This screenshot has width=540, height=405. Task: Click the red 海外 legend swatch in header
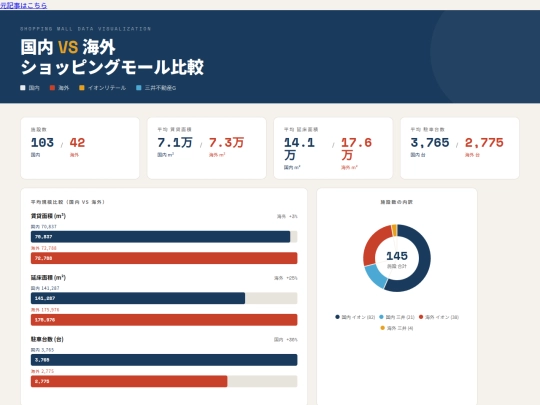point(52,88)
